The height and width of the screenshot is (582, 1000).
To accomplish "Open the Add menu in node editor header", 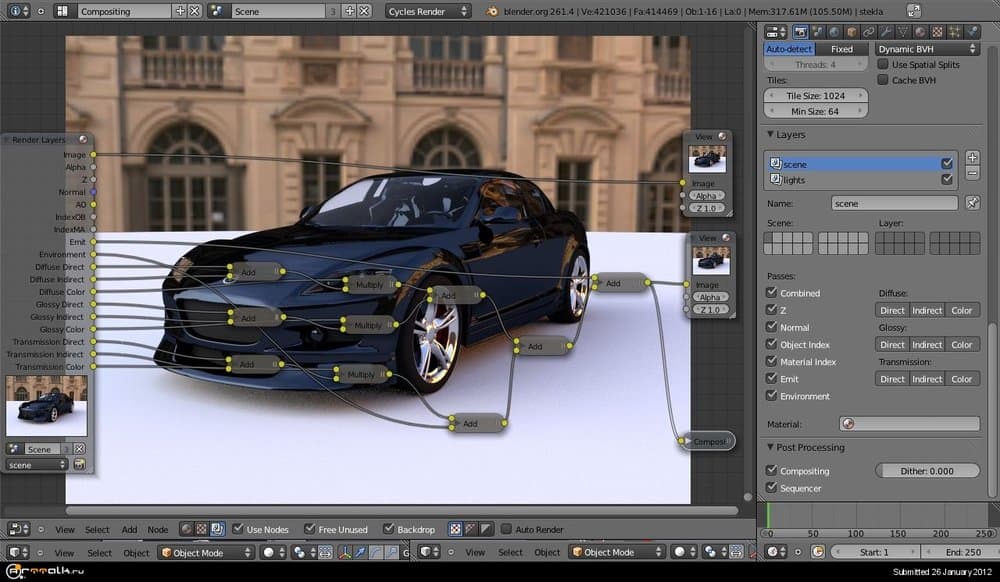I will click(x=129, y=529).
